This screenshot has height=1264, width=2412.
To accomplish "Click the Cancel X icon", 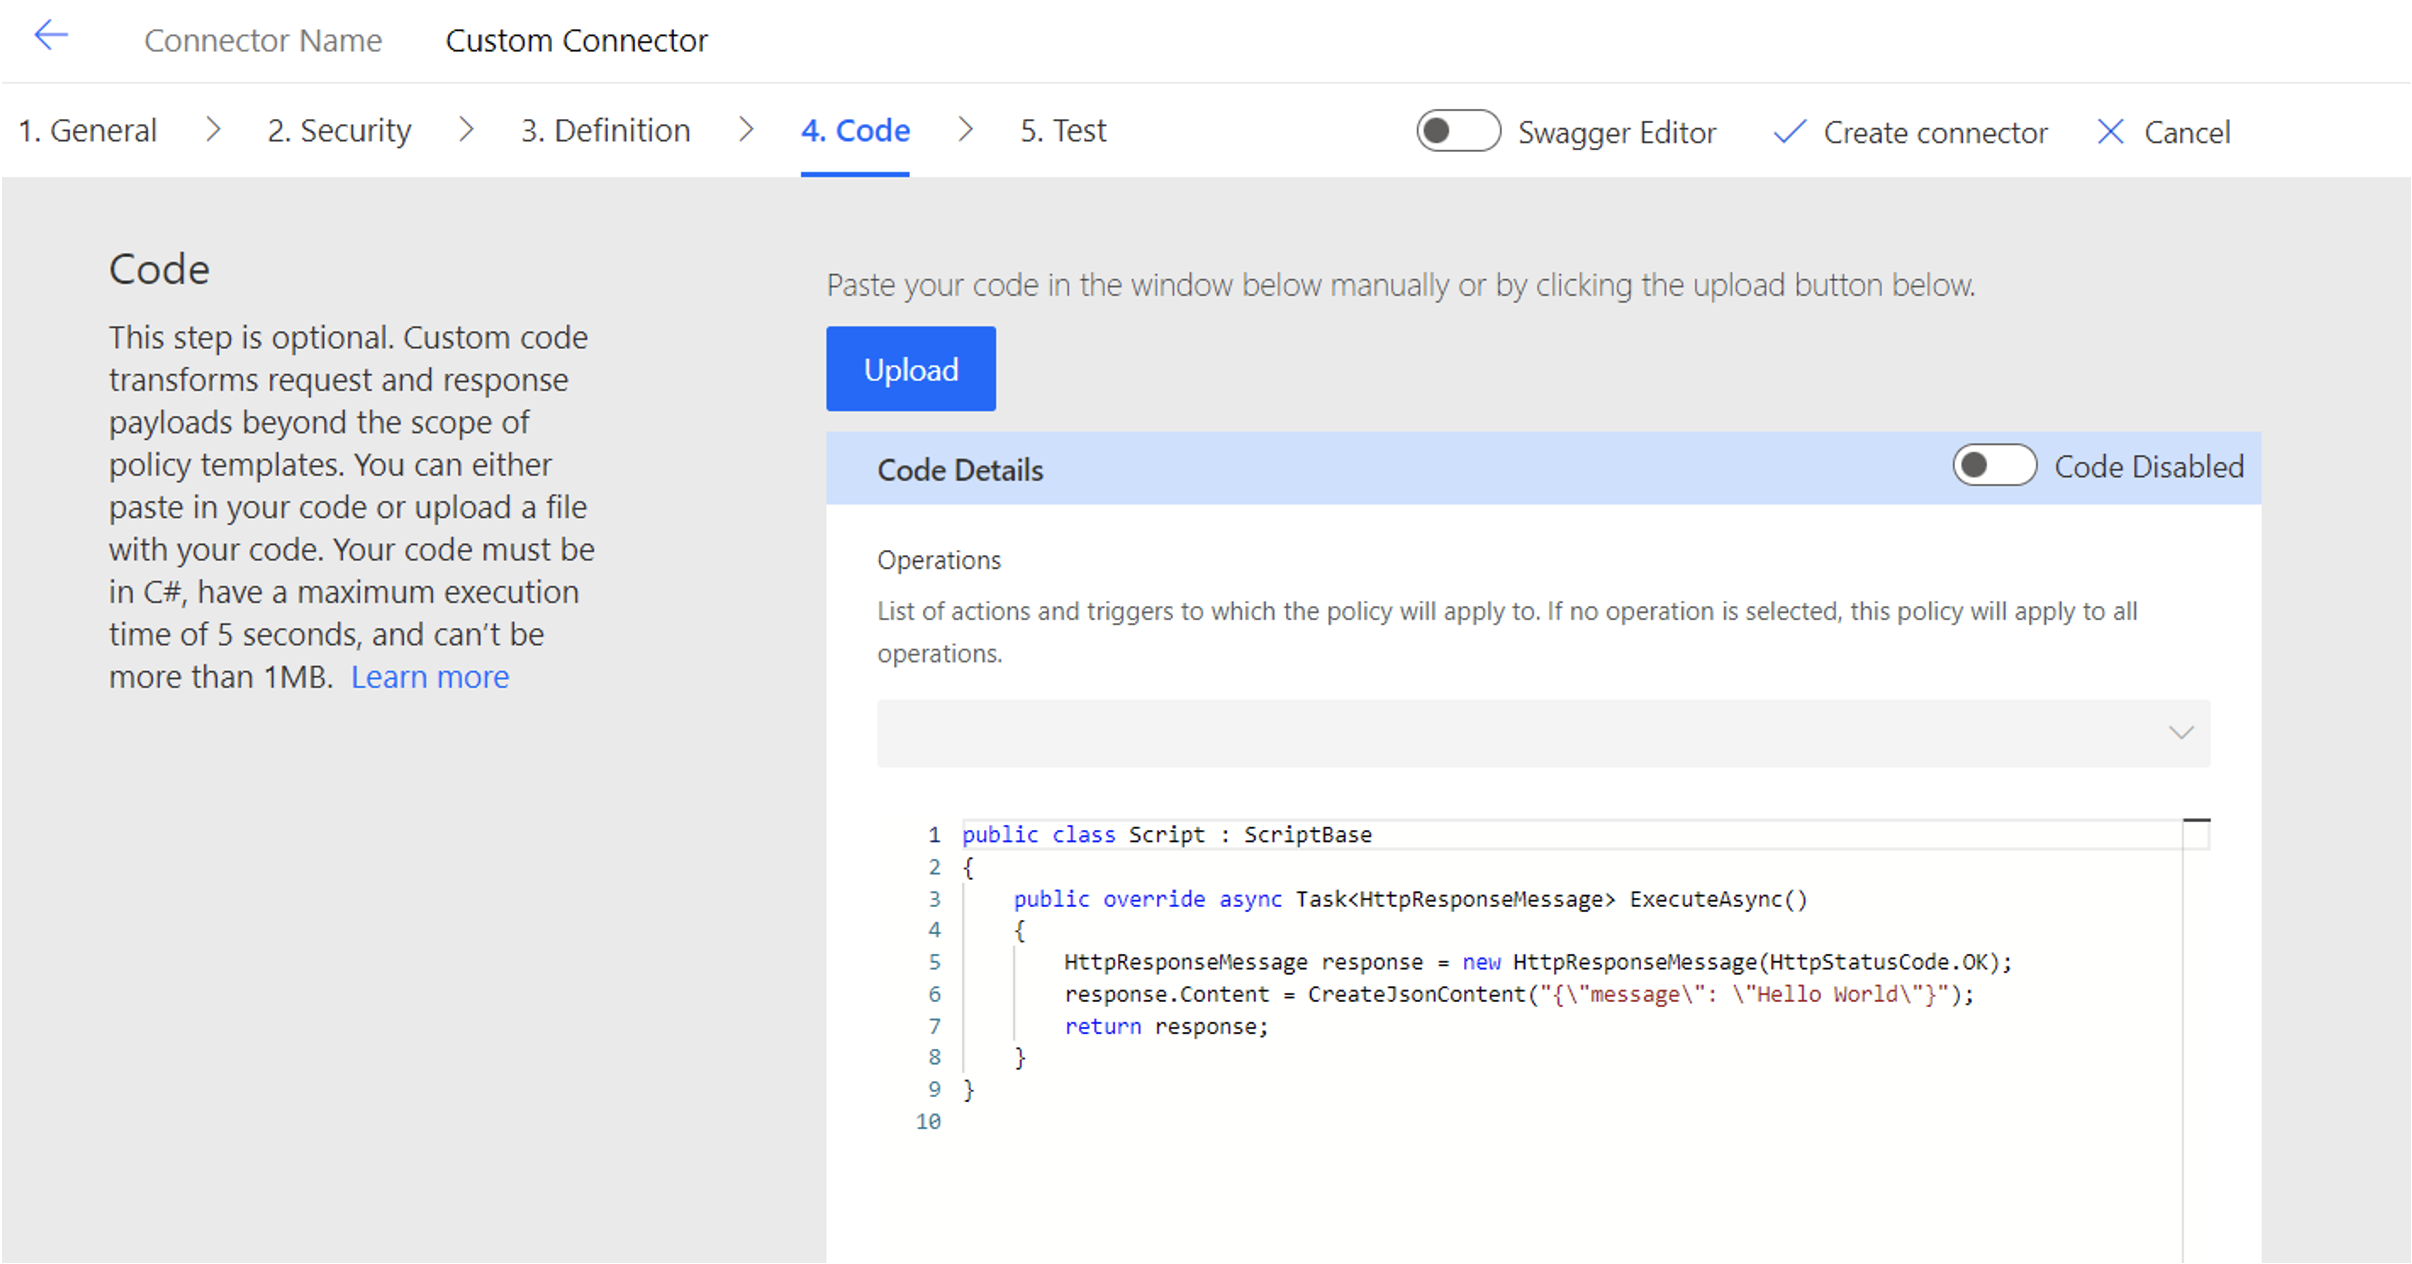I will point(2110,132).
